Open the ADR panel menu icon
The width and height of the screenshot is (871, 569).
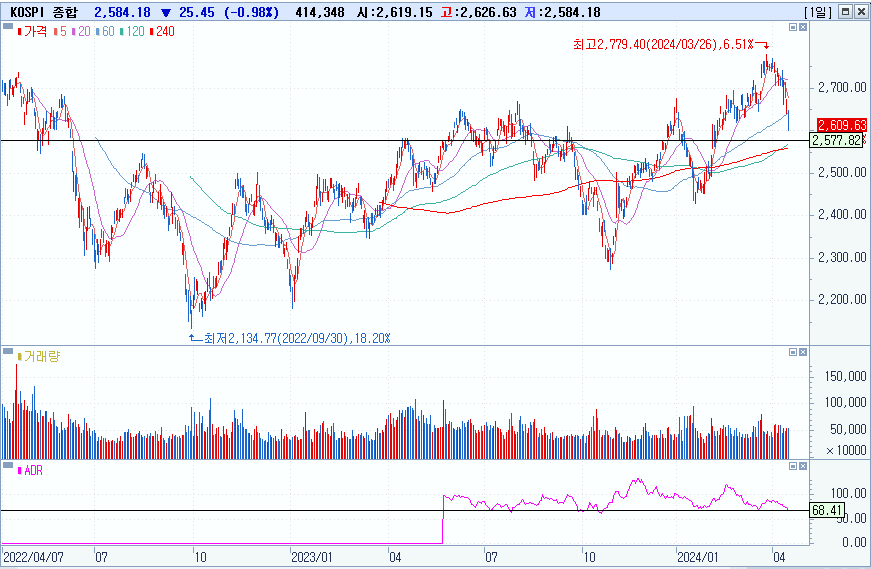8,465
